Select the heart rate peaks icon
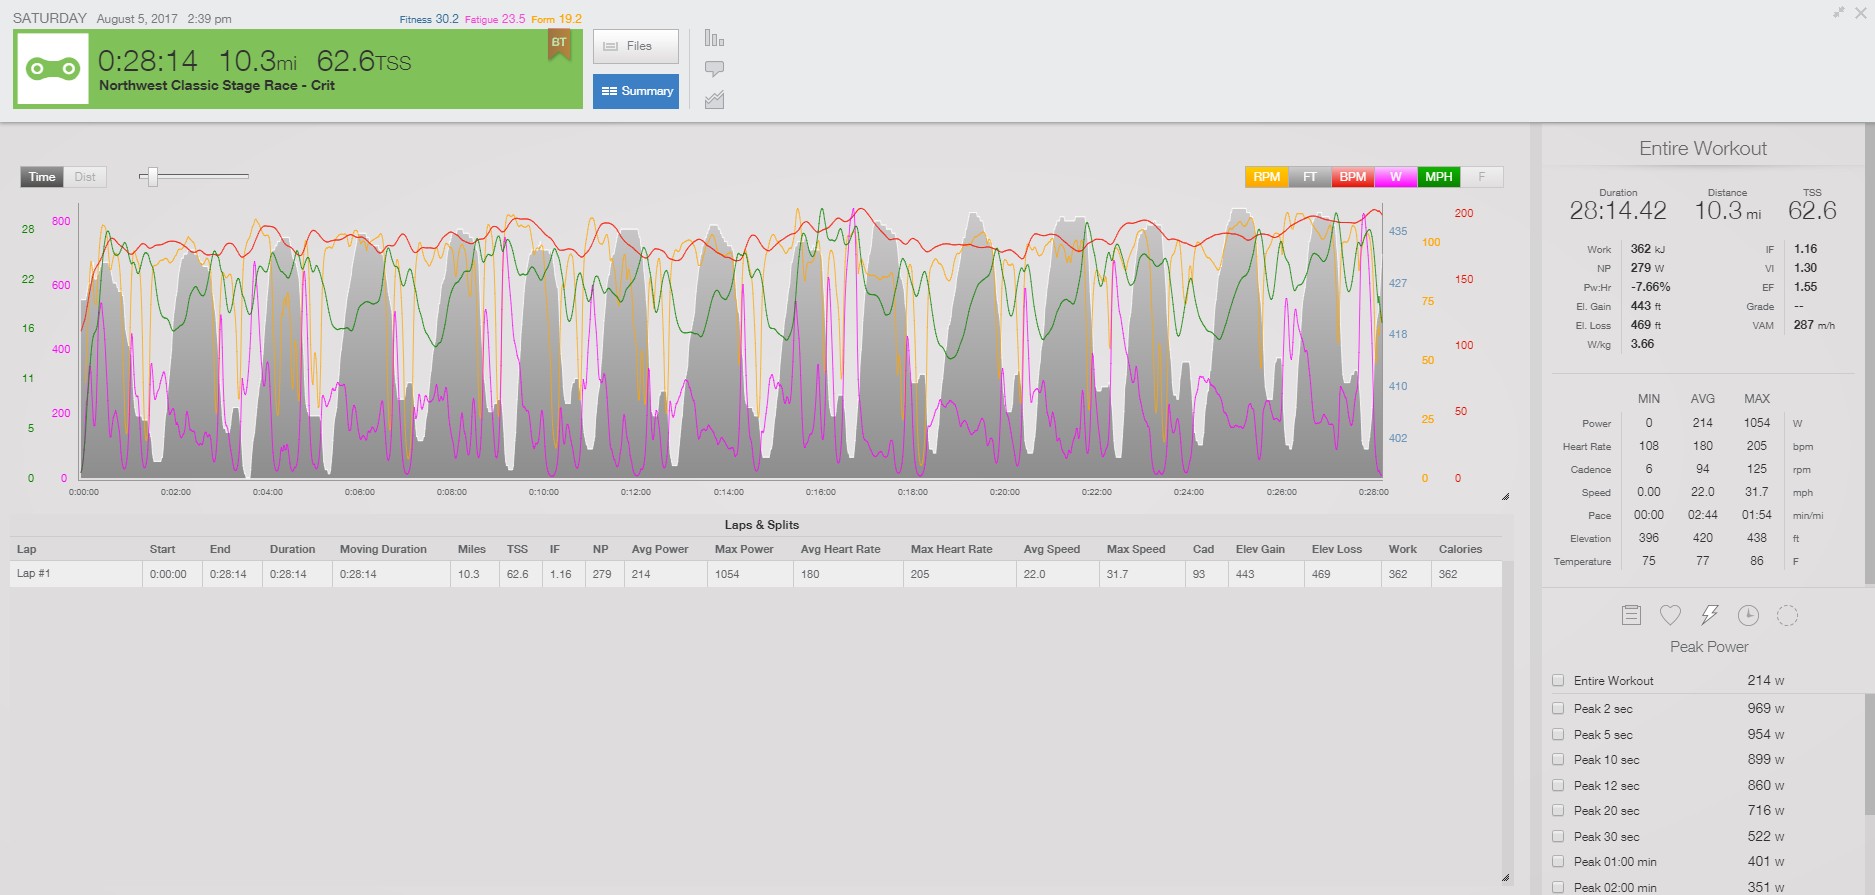Image resolution: width=1875 pixels, height=895 pixels. pos(1670,615)
